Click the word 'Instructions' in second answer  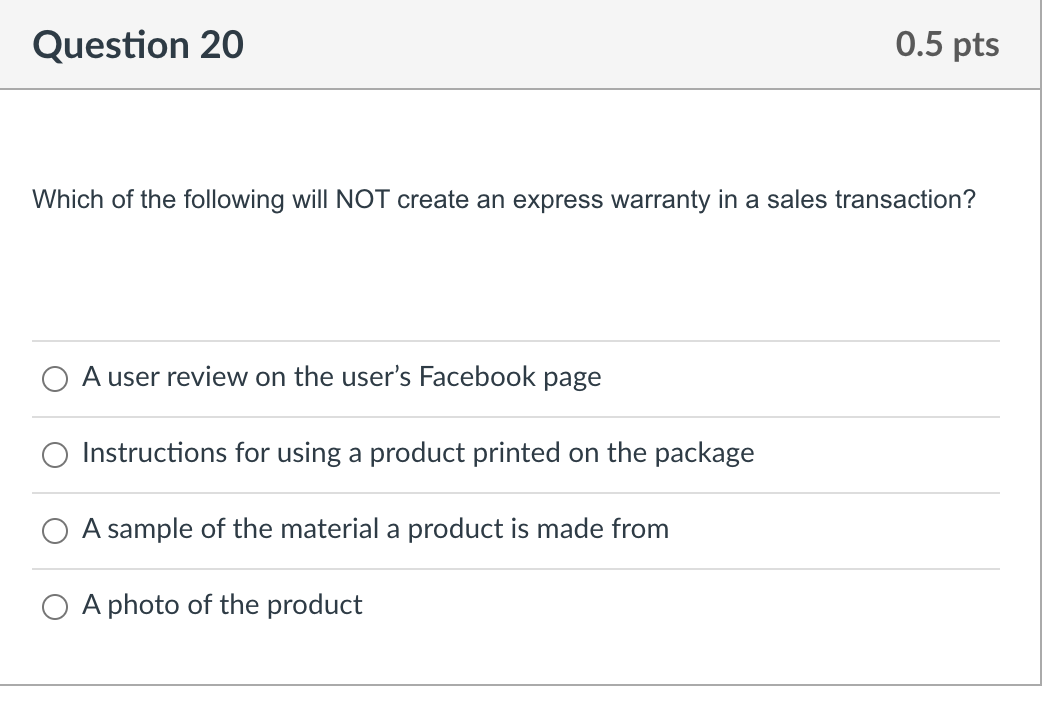(x=154, y=453)
